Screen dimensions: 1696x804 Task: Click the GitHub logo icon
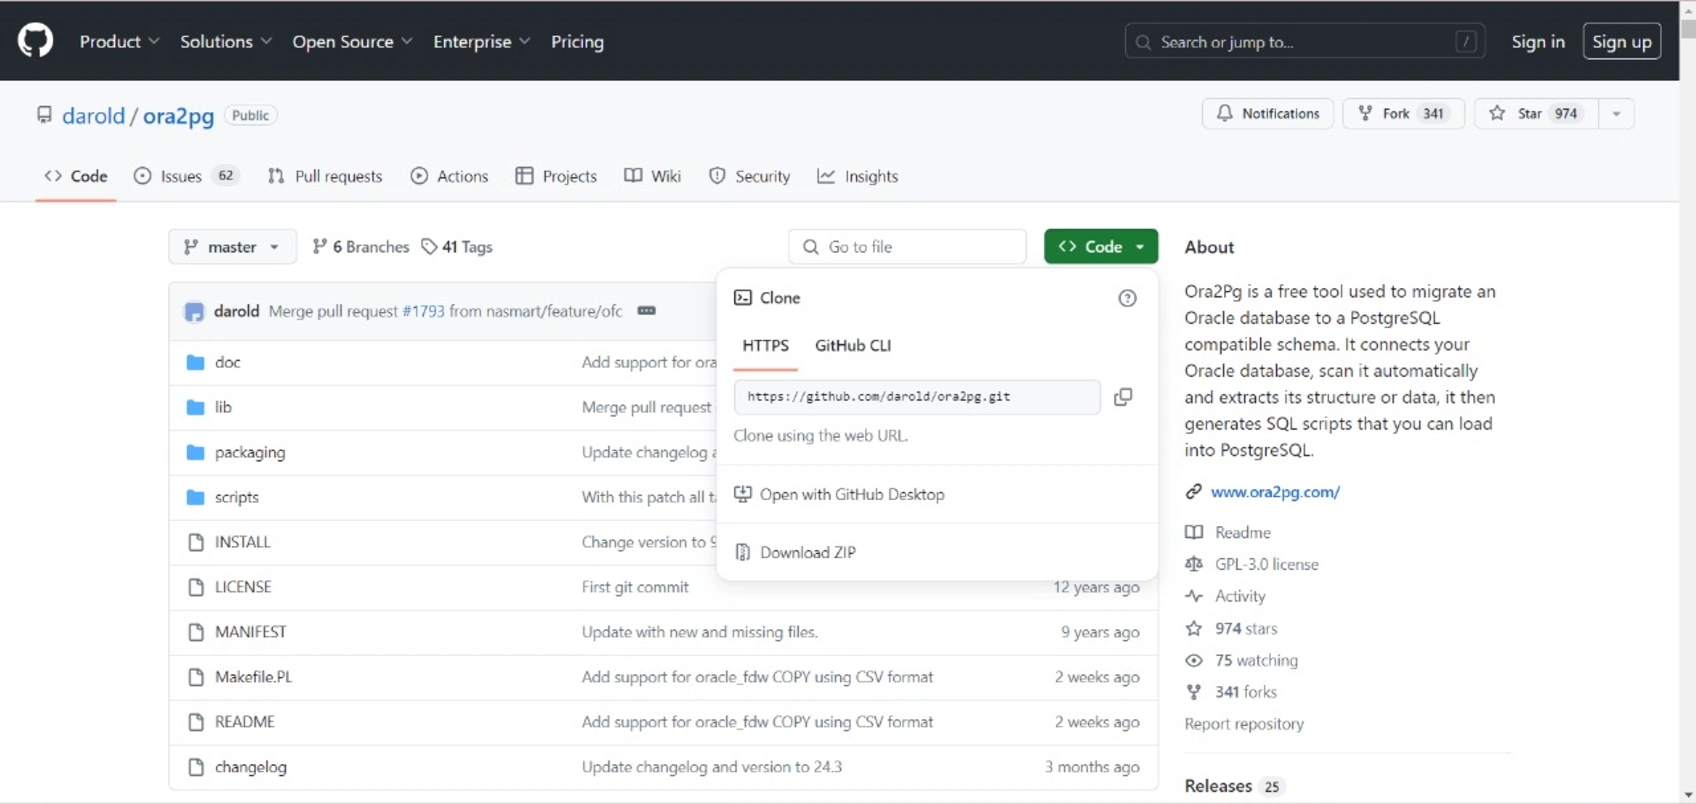tap(35, 41)
